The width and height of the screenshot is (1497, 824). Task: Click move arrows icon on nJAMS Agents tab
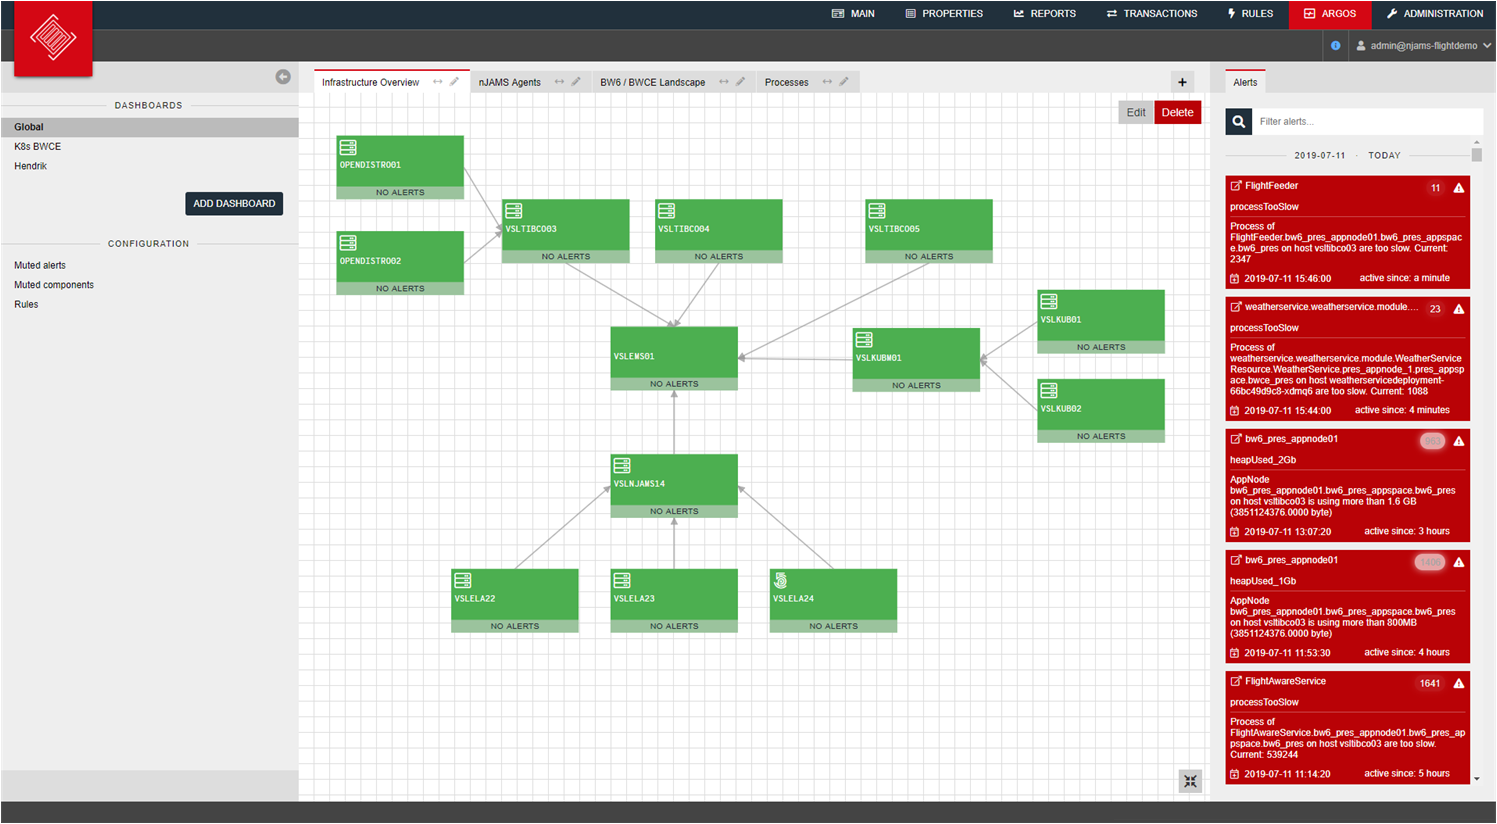tap(559, 82)
